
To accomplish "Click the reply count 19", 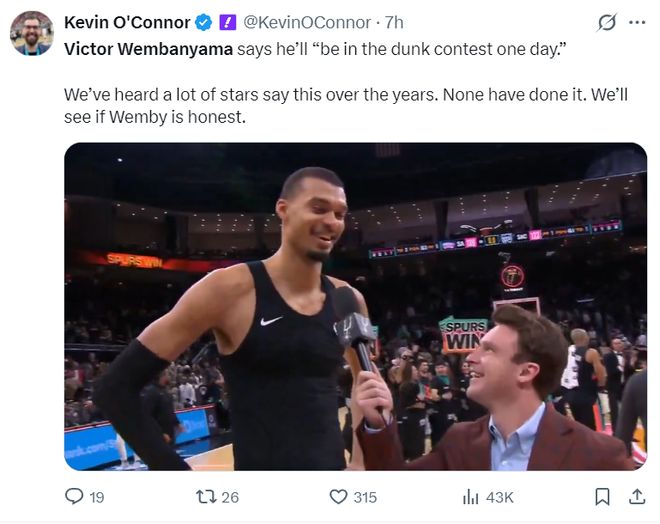I will (96, 497).
